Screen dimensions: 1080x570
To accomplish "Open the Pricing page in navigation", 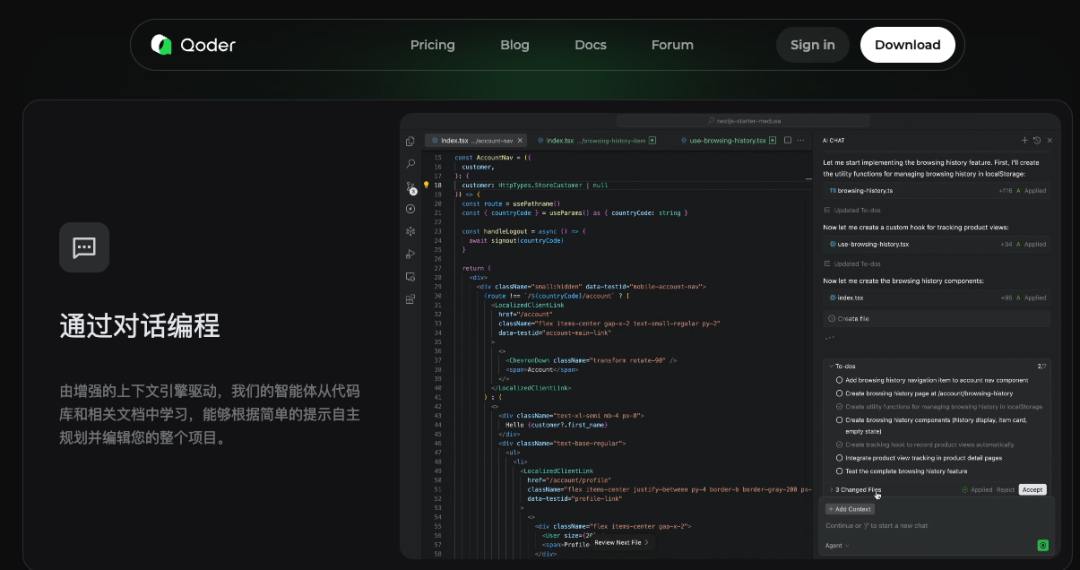I will click(432, 45).
